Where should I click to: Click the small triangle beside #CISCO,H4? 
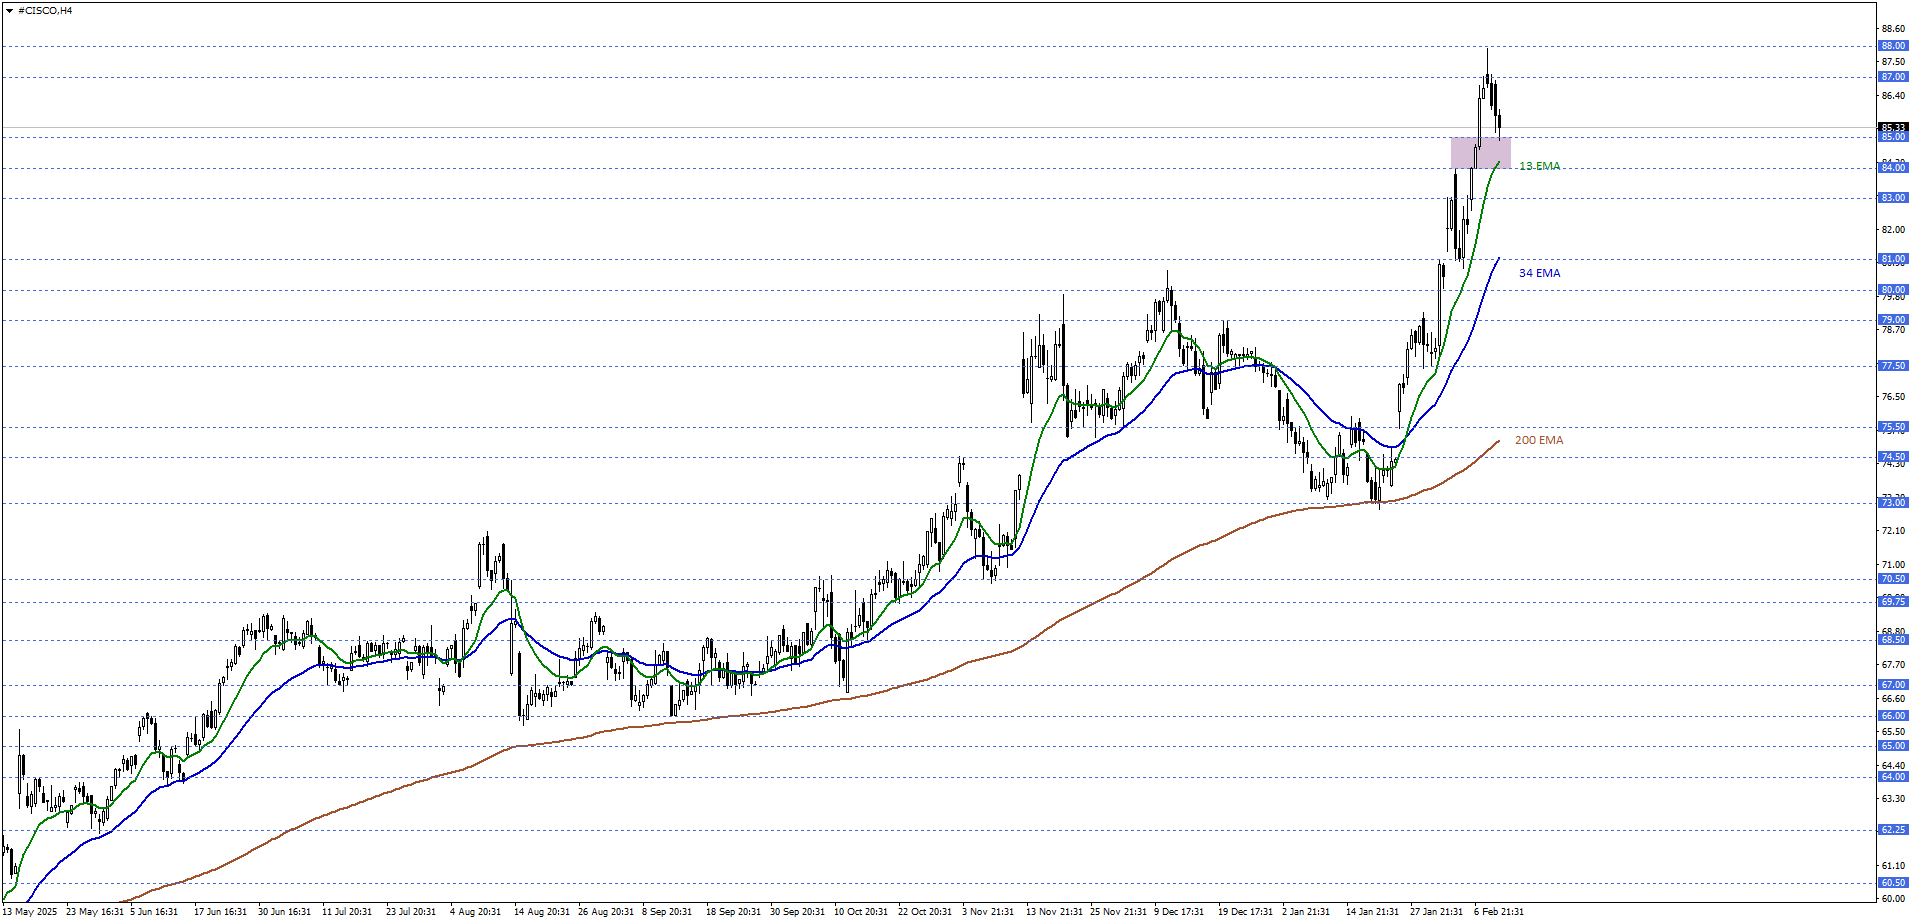(x=9, y=11)
